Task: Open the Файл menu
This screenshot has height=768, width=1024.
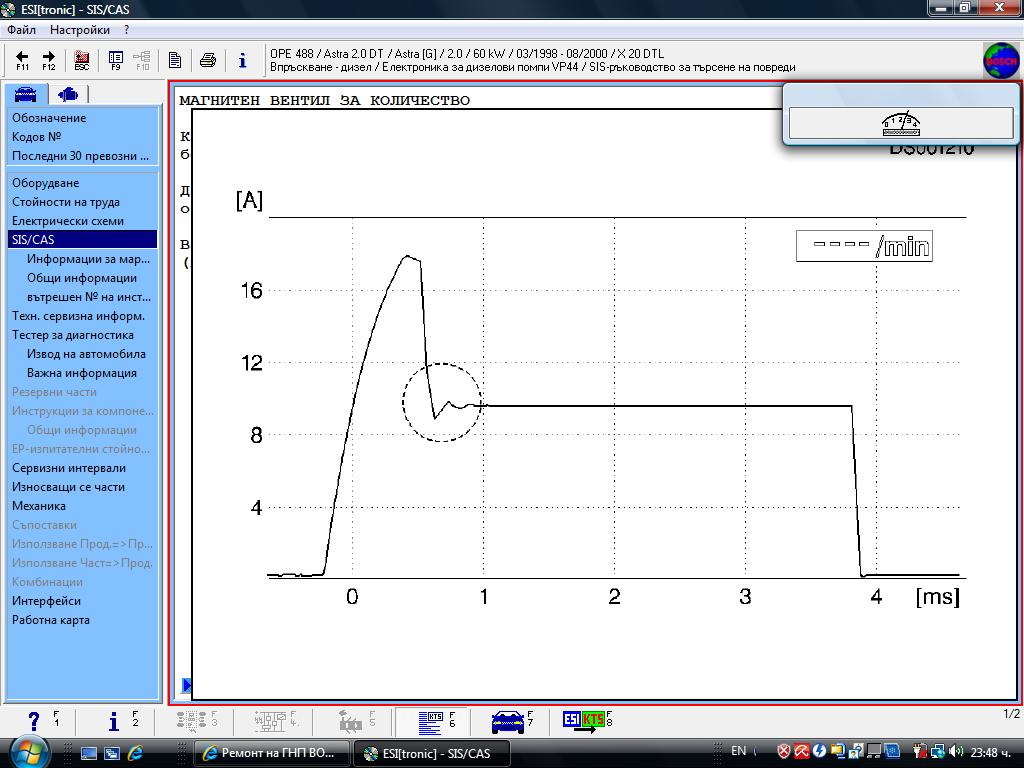Action: pyautogui.click(x=21, y=30)
